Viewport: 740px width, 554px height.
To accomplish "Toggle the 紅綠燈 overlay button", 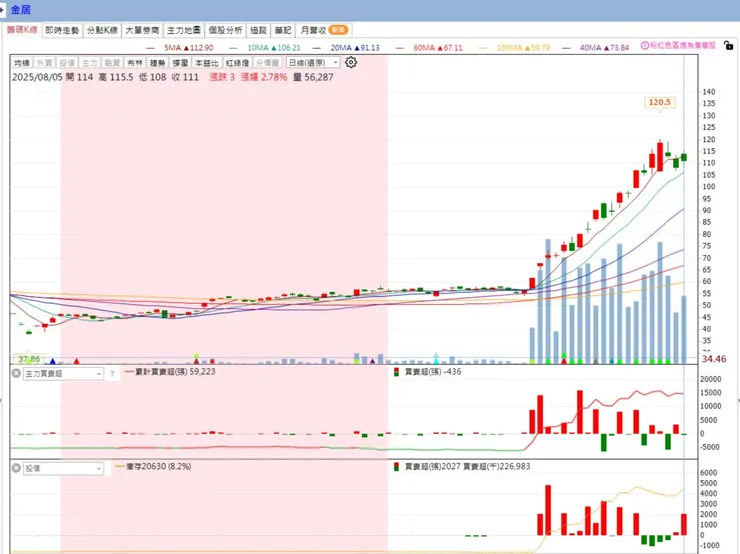I will 237,63.
